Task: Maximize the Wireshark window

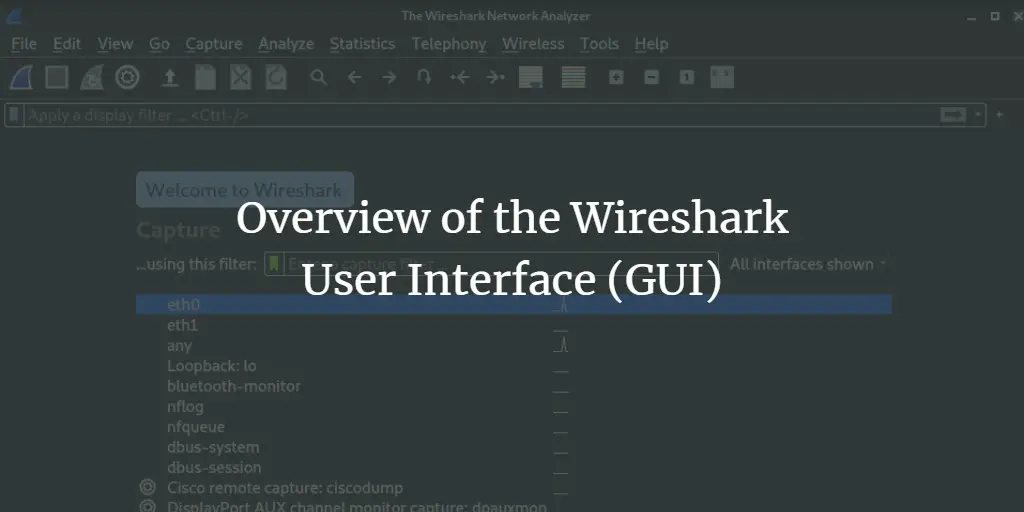Action: pos(995,16)
